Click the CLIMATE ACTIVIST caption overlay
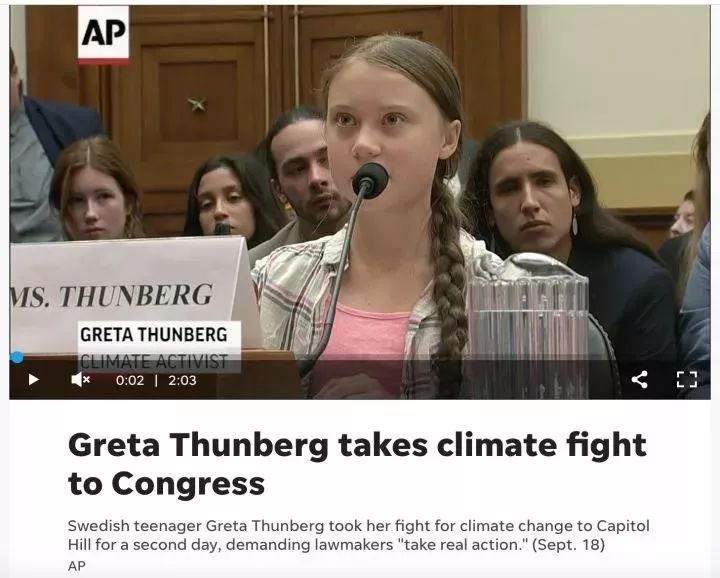The height and width of the screenshot is (578, 720). pyautogui.click(x=154, y=361)
